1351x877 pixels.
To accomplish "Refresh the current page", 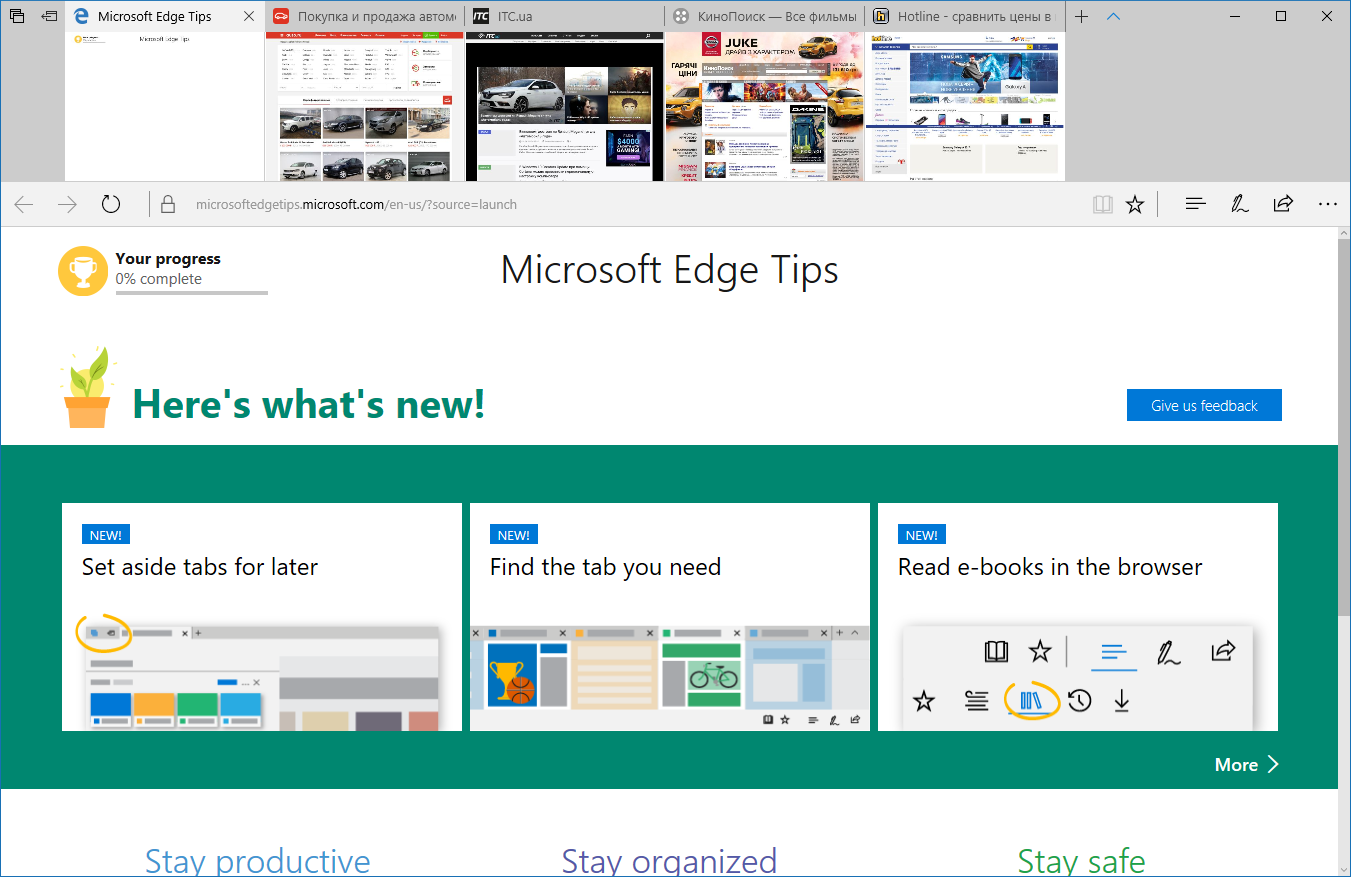I will pos(111,205).
